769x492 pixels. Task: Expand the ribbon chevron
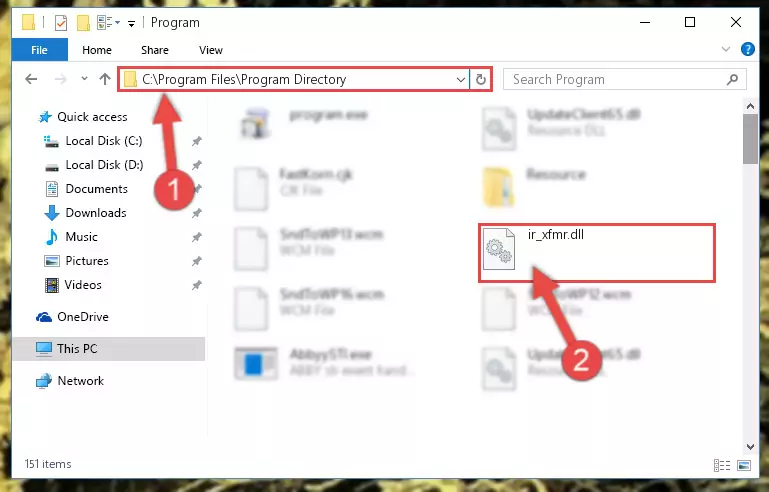tap(726, 49)
